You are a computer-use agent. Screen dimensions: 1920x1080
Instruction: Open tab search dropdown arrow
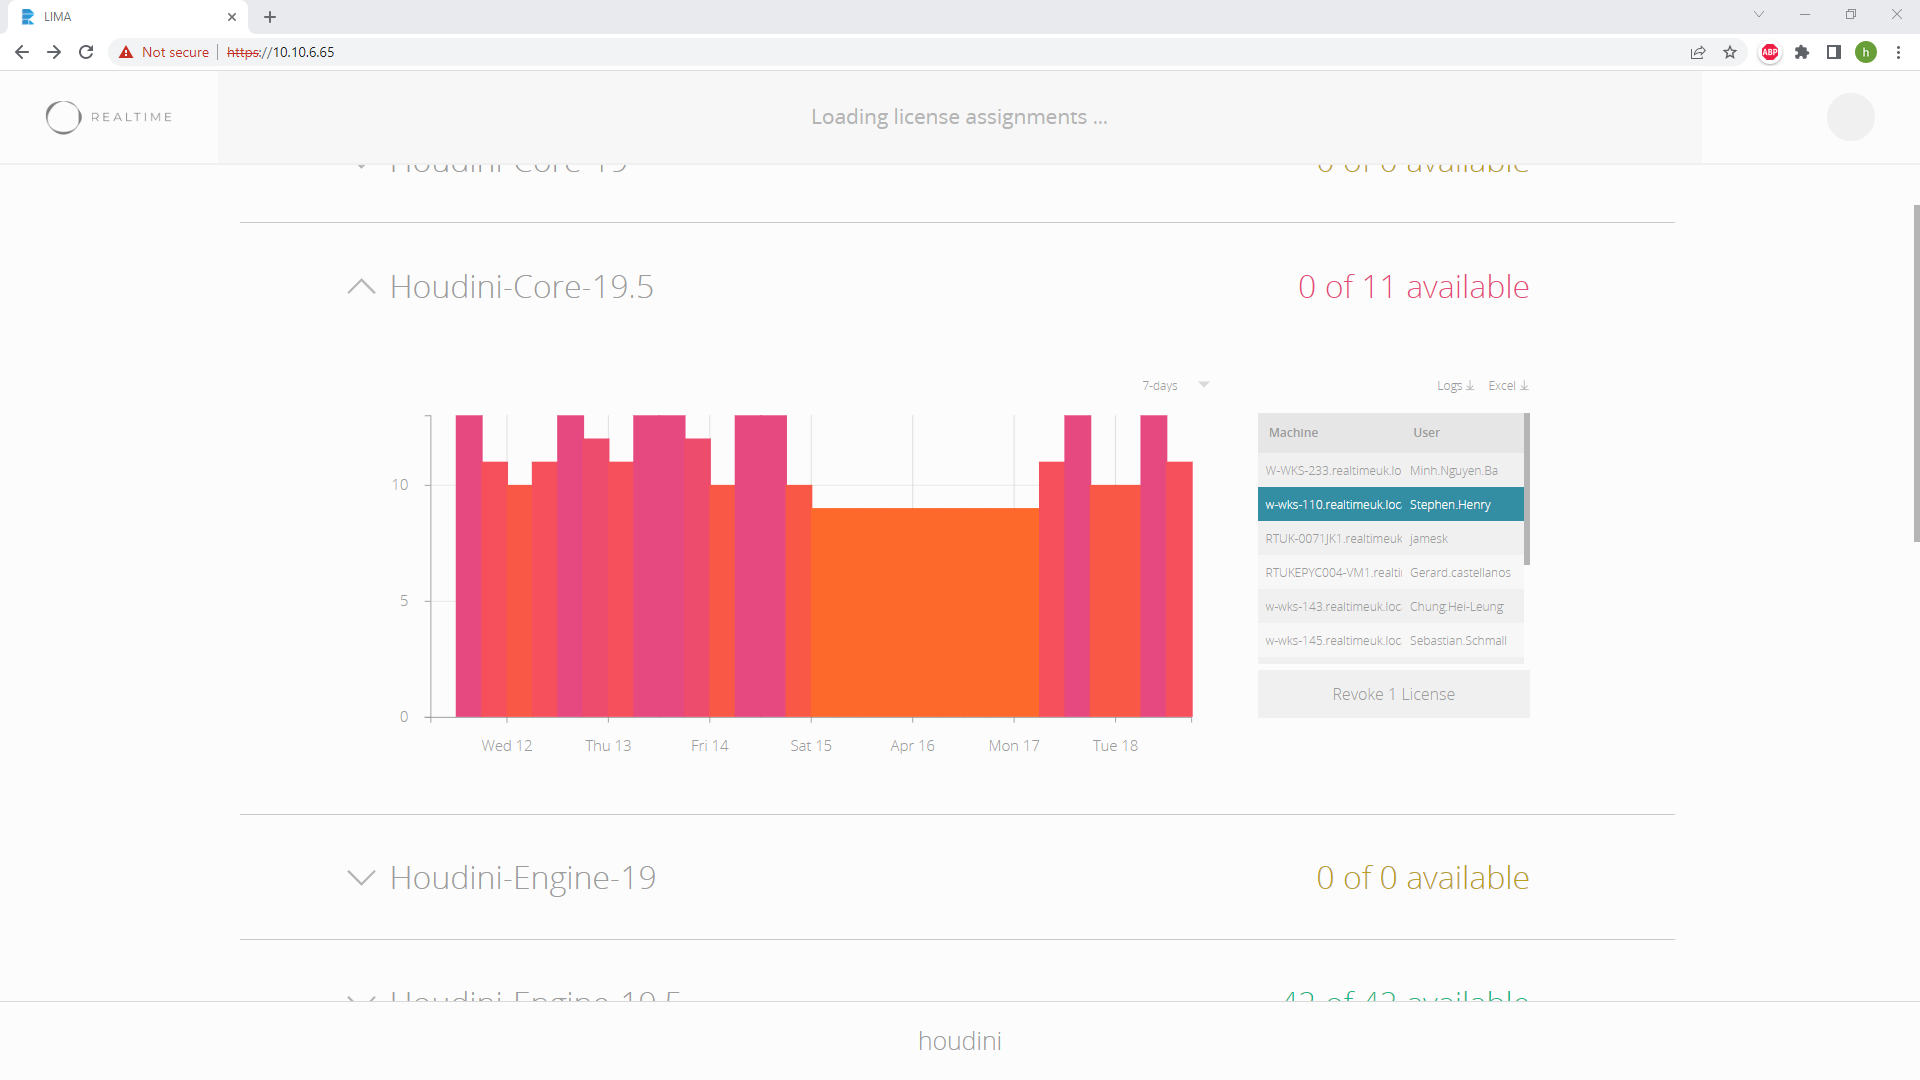(x=1759, y=15)
